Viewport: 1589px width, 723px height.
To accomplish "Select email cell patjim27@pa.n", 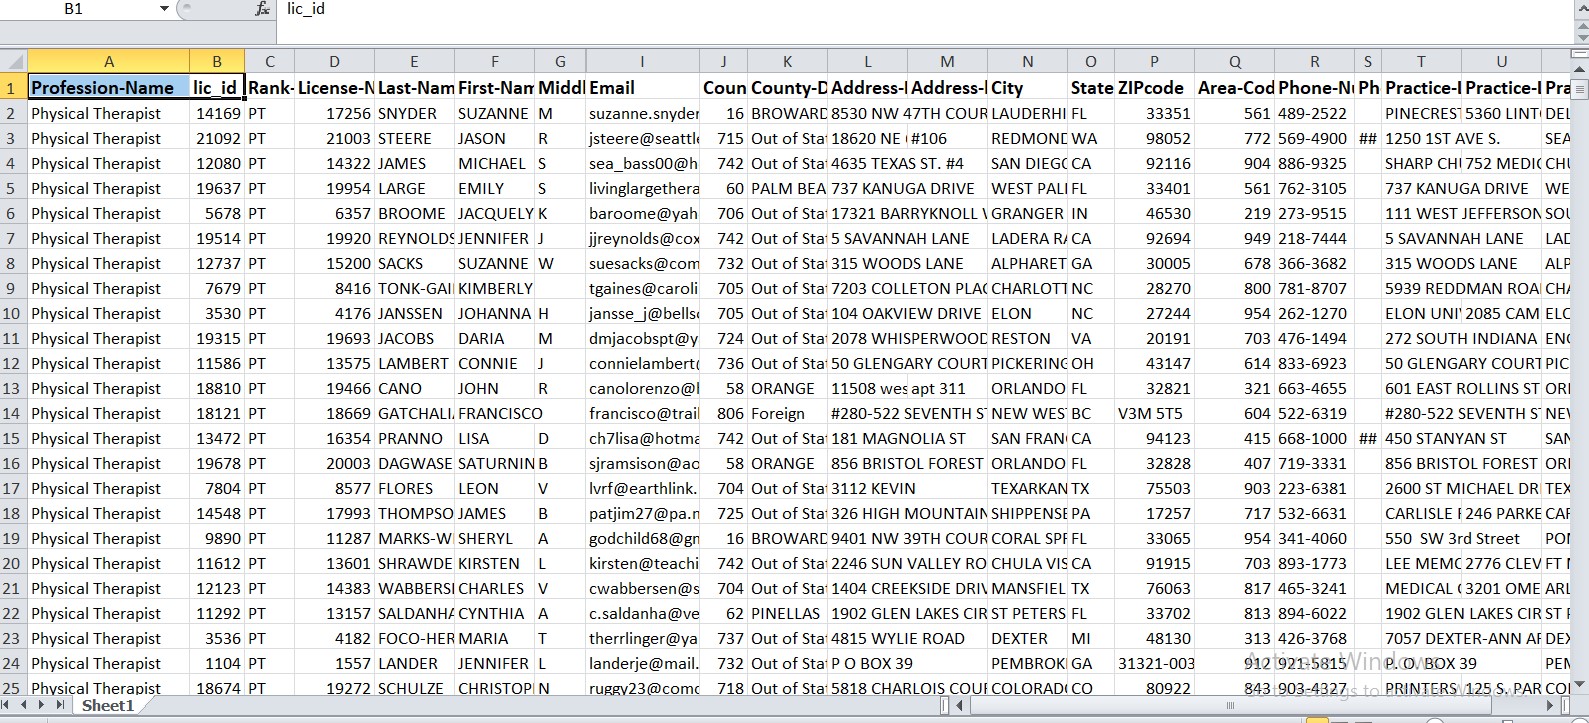I will 642,513.
